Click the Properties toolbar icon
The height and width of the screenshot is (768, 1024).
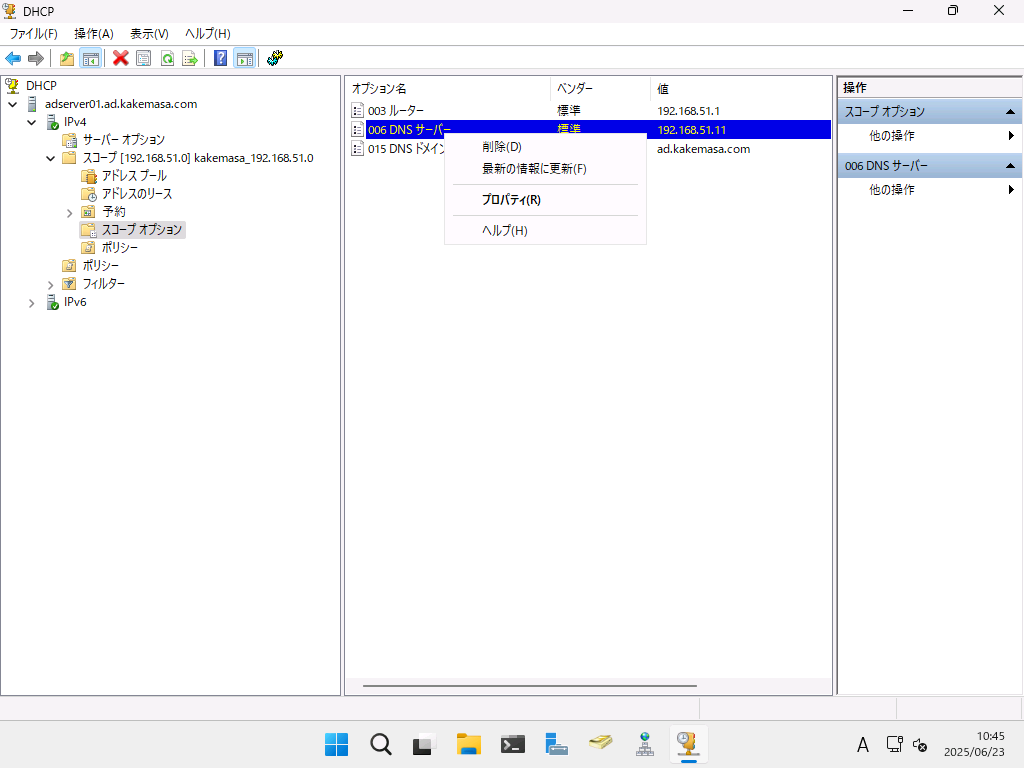tap(144, 59)
